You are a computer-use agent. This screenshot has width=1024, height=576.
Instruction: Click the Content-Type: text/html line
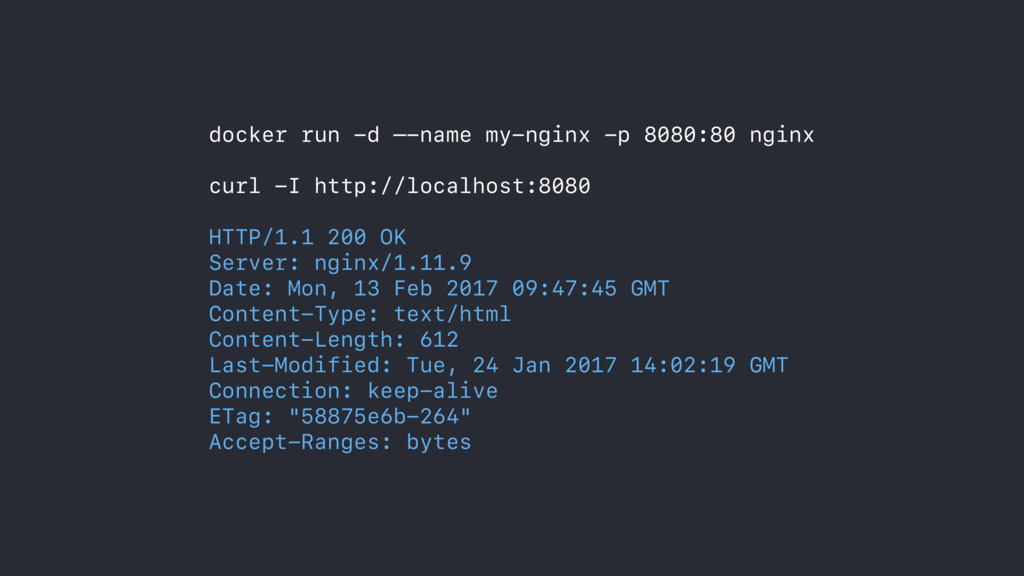click(360, 314)
